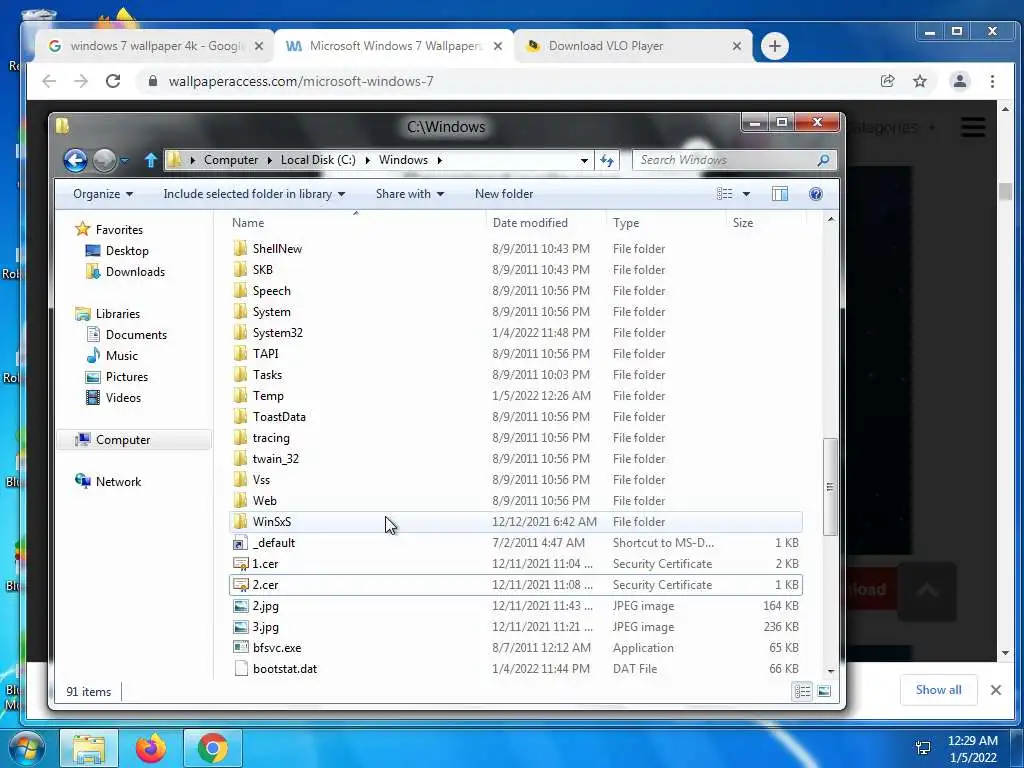Click the Explorer search magnifier icon

(824, 160)
